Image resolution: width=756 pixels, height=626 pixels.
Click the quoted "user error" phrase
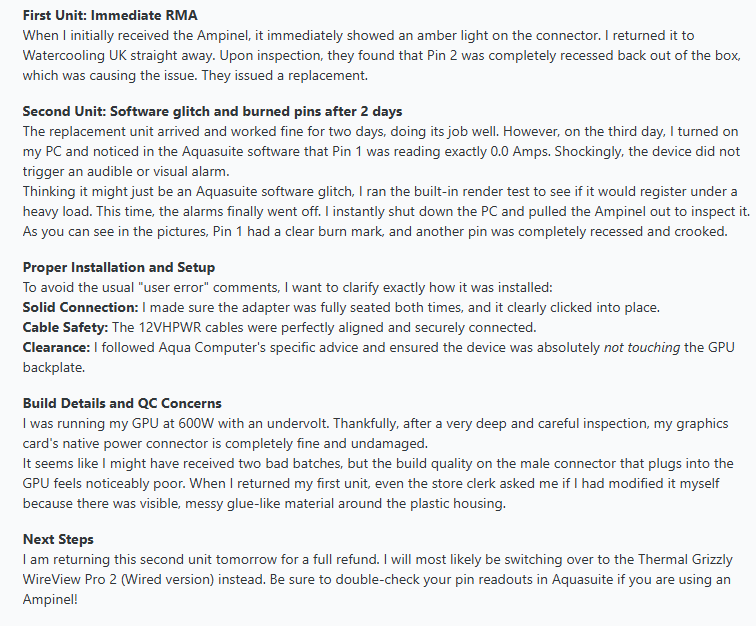coord(173,287)
